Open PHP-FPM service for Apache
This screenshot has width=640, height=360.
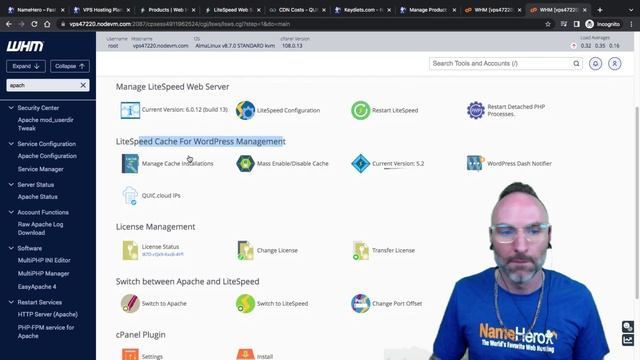click(x=46, y=332)
